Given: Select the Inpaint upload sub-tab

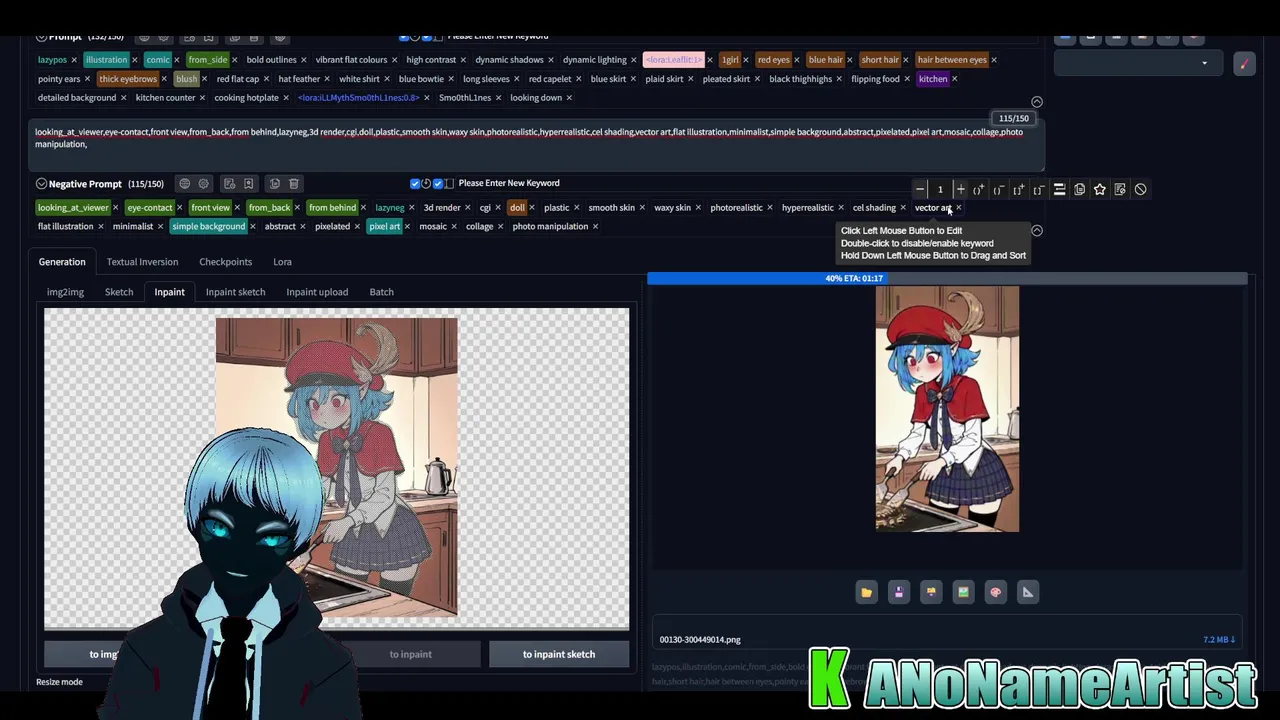Looking at the screenshot, I should (317, 292).
